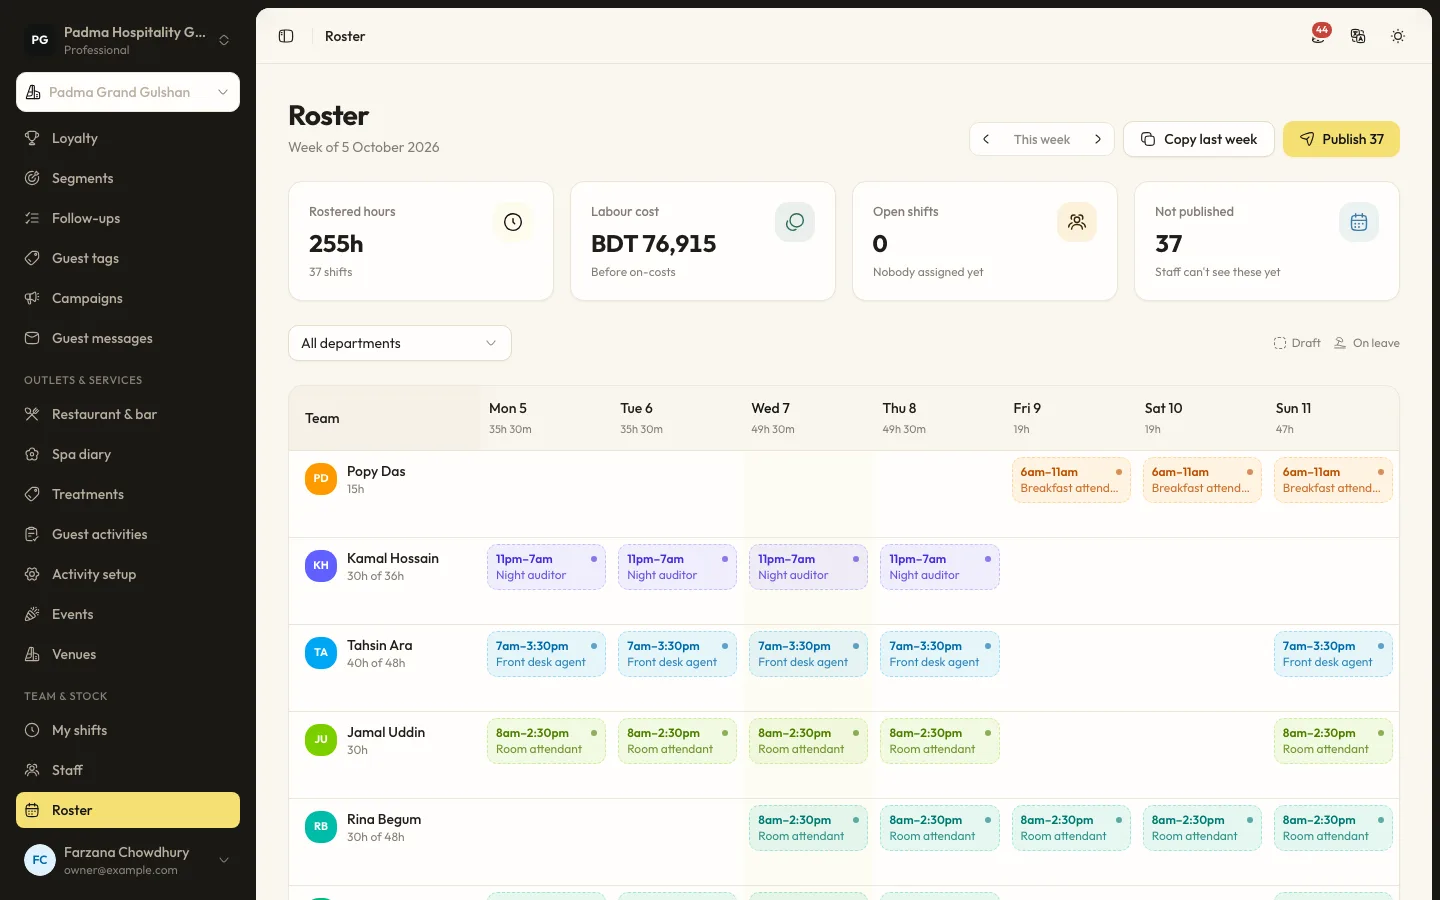Go to previous week arrow
The width and height of the screenshot is (1440, 900).
986,139
